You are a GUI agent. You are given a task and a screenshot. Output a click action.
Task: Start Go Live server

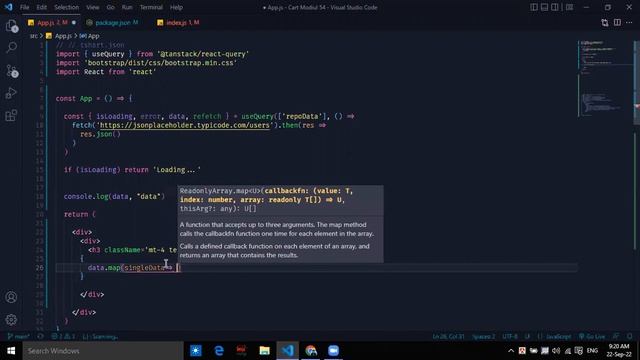point(592,337)
